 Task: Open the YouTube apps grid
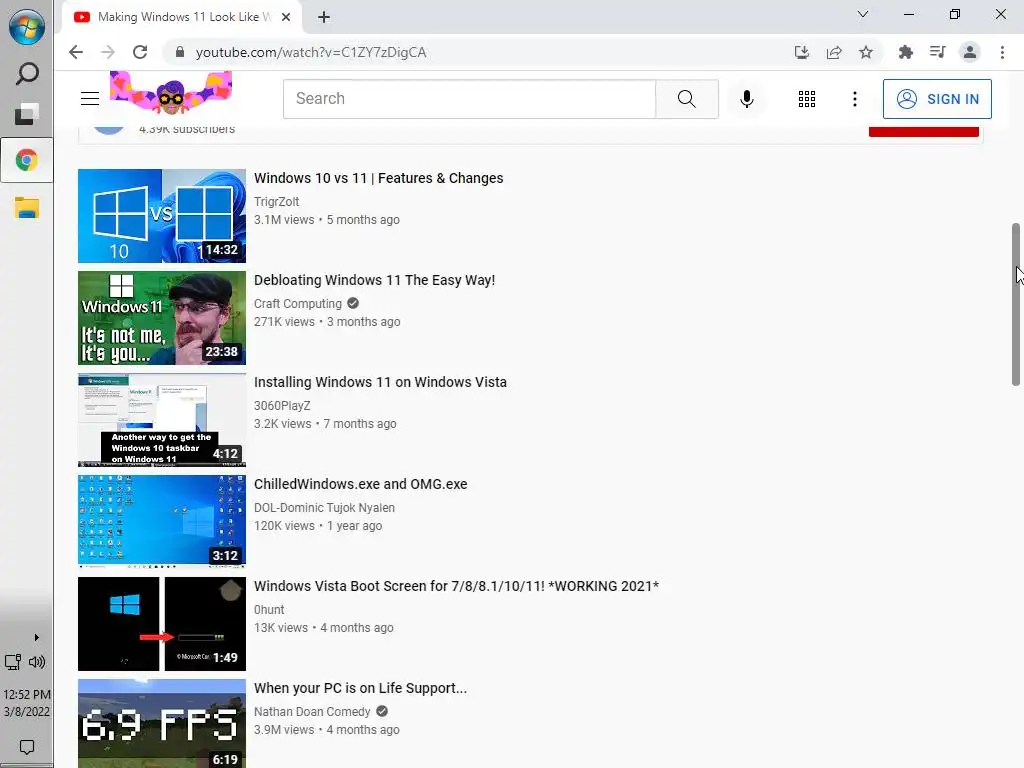click(x=807, y=99)
